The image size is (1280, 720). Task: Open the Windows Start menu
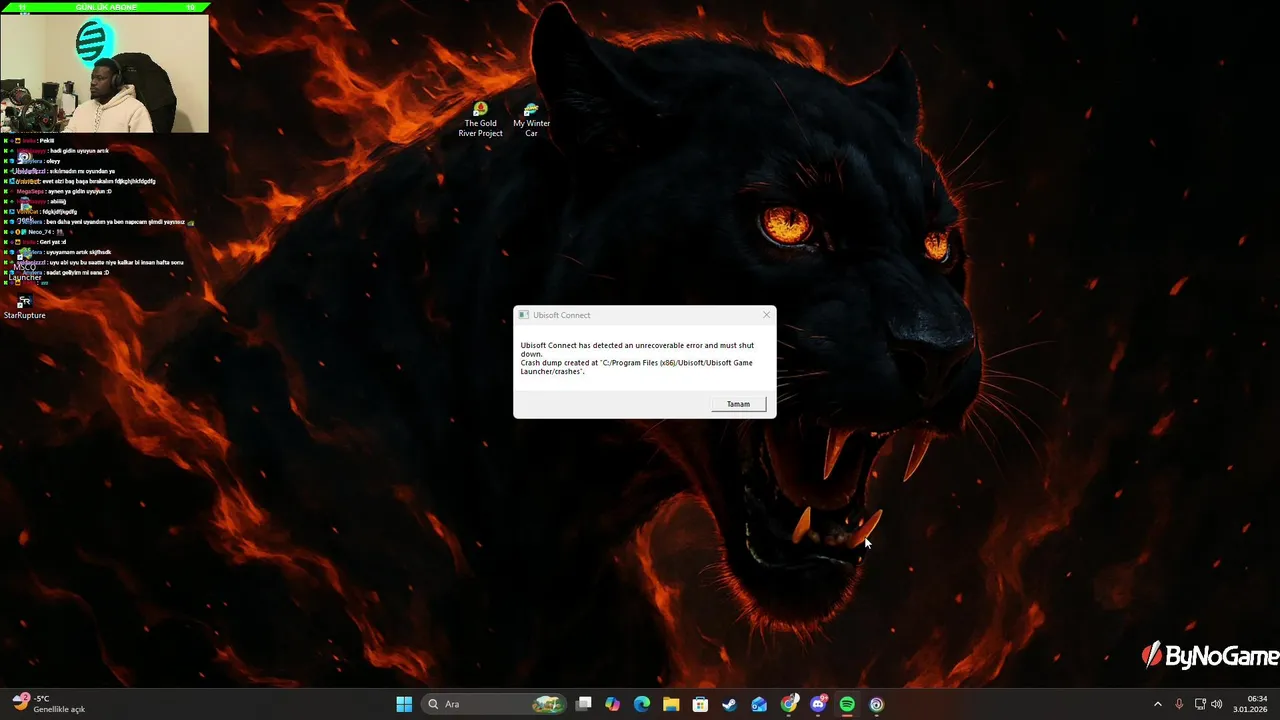click(x=404, y=704)
